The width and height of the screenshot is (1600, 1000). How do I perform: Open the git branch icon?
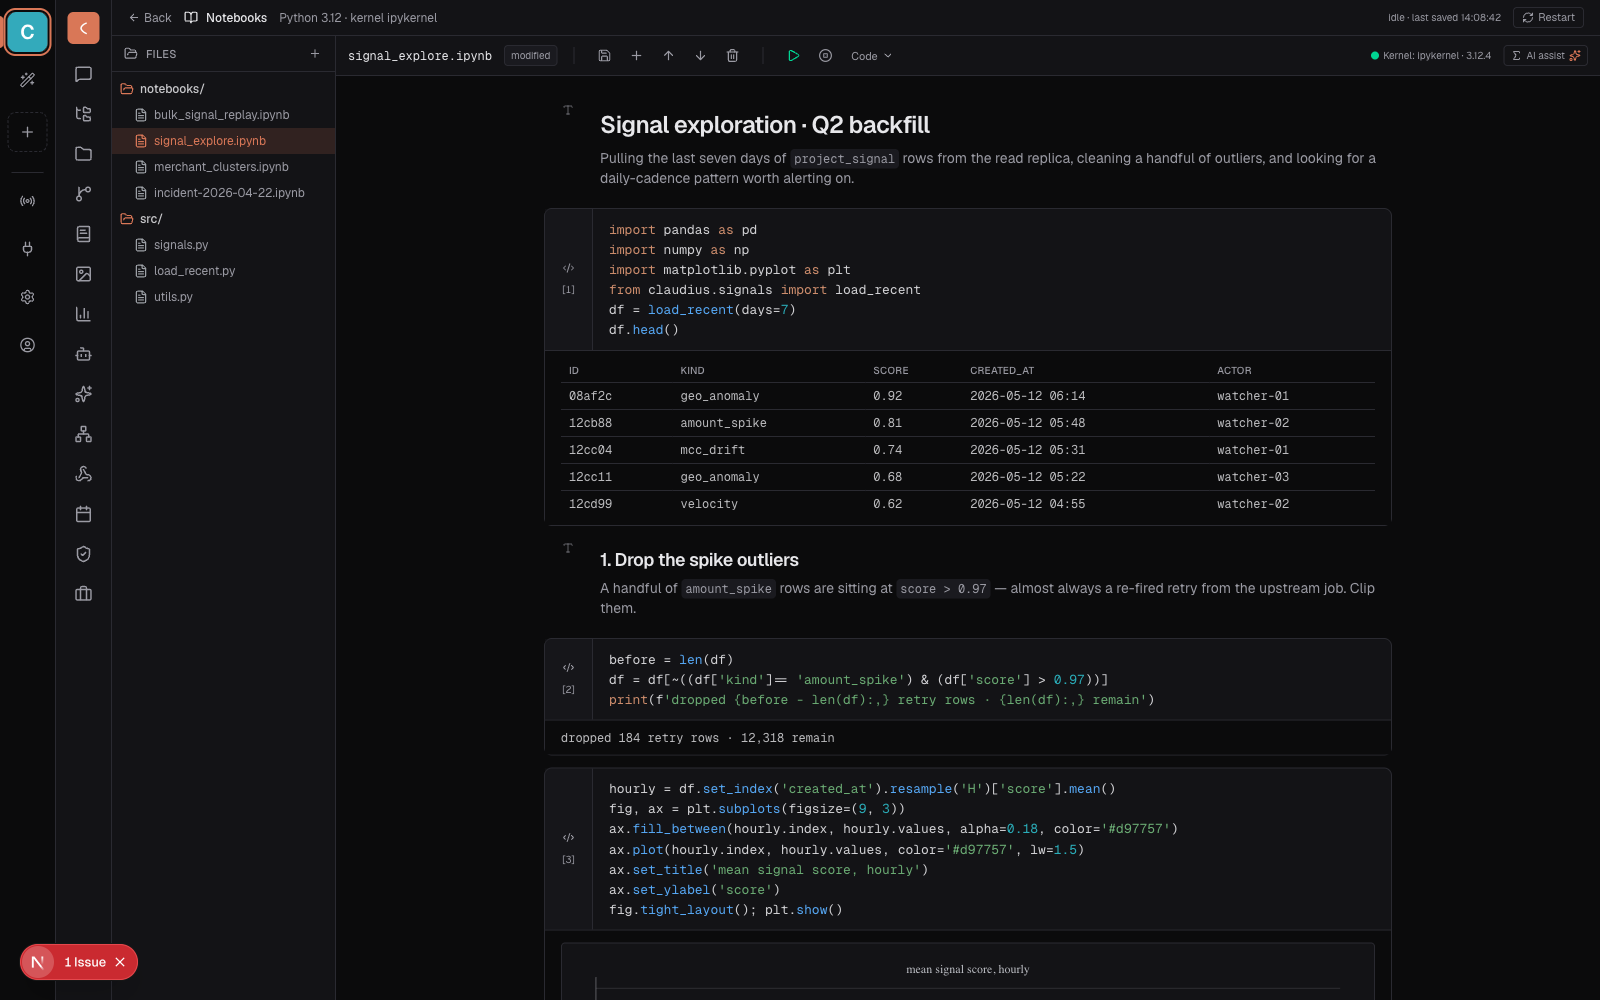pyautogui.click(x=83, y=194)
